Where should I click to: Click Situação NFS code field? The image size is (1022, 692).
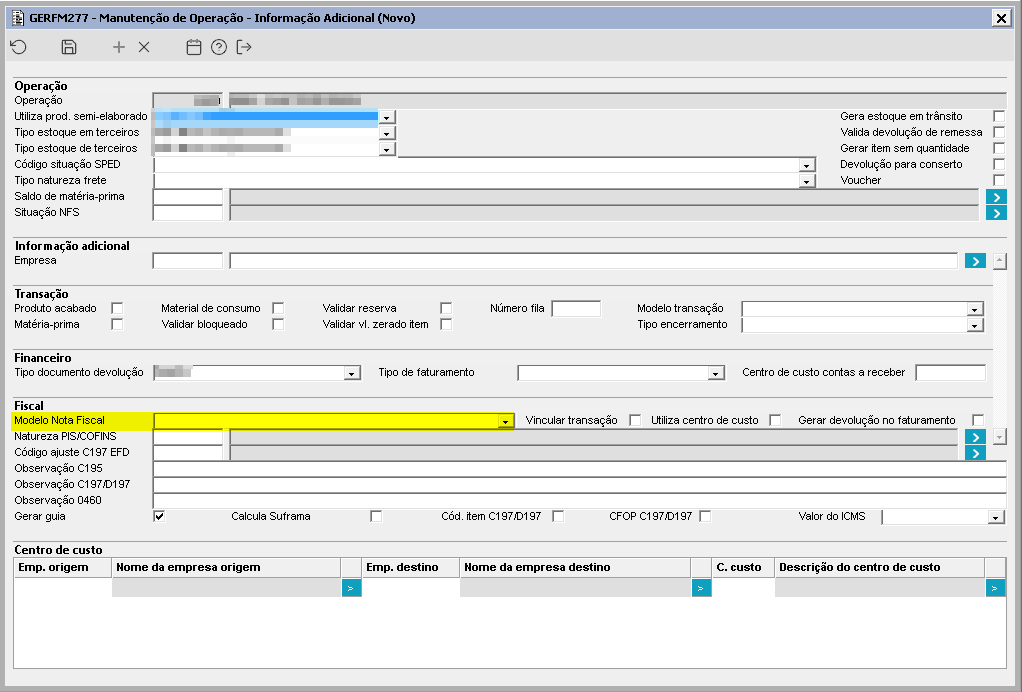click(x=188, y=212)
